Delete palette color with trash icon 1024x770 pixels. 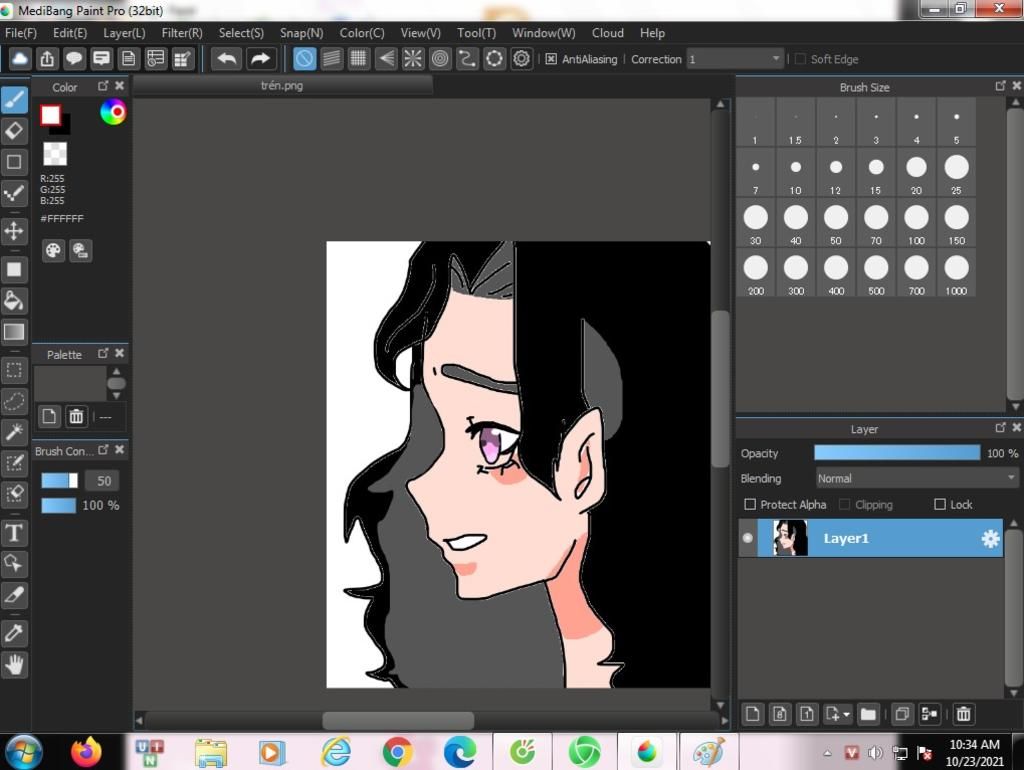(x=76, y=416)
